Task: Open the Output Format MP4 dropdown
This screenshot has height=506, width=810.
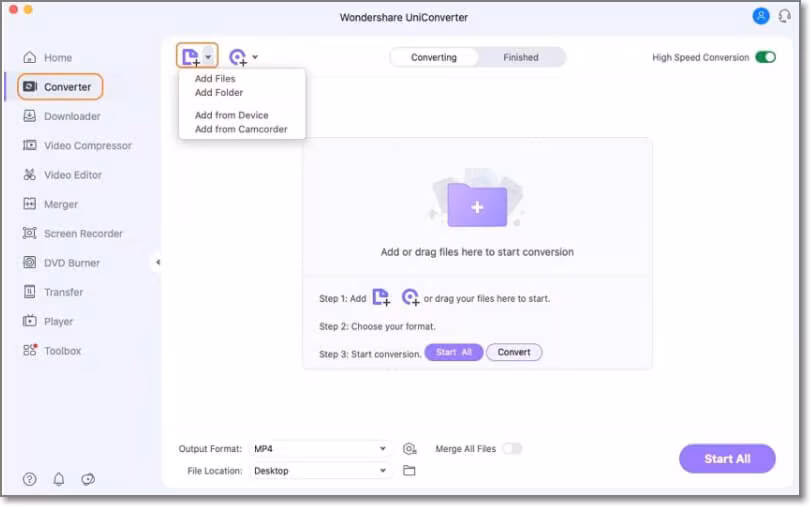Action: click(320, 449)
